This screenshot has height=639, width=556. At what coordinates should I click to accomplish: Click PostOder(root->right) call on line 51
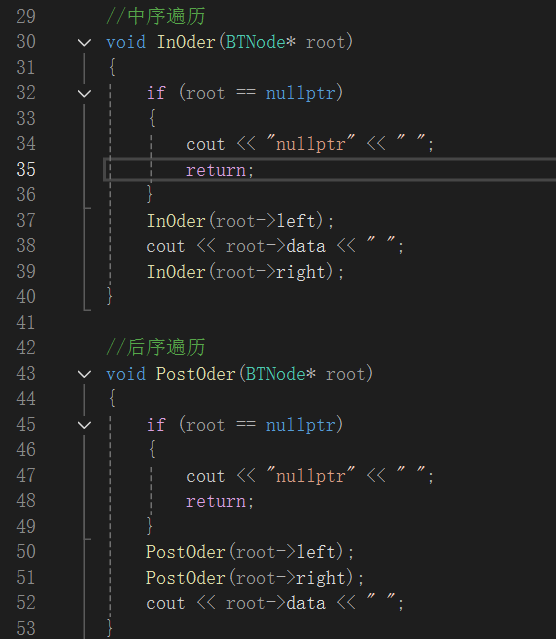[255, 578]
